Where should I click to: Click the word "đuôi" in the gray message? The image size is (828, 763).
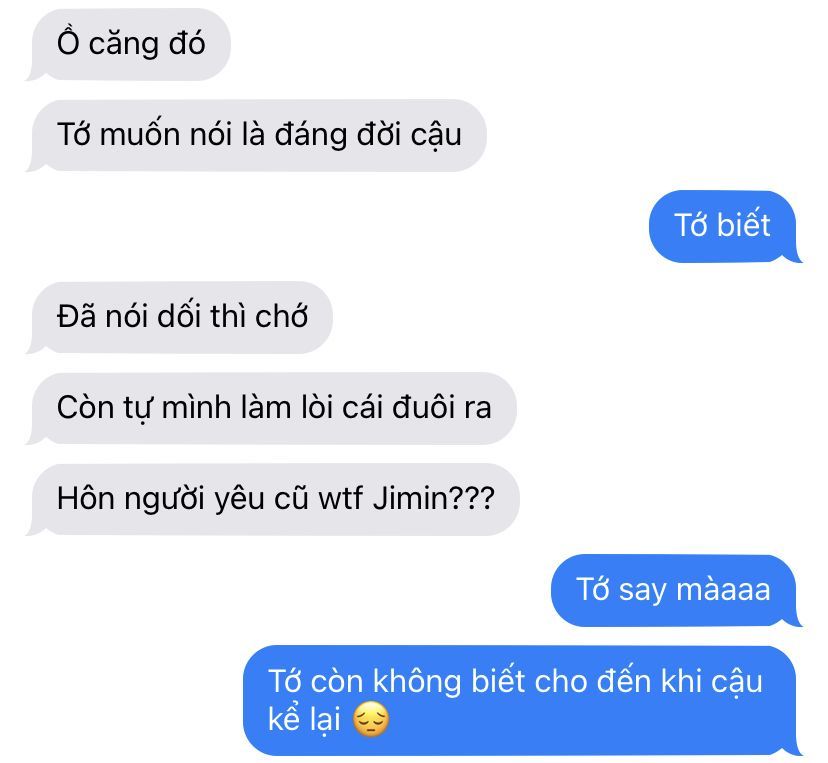pos(424,408)
